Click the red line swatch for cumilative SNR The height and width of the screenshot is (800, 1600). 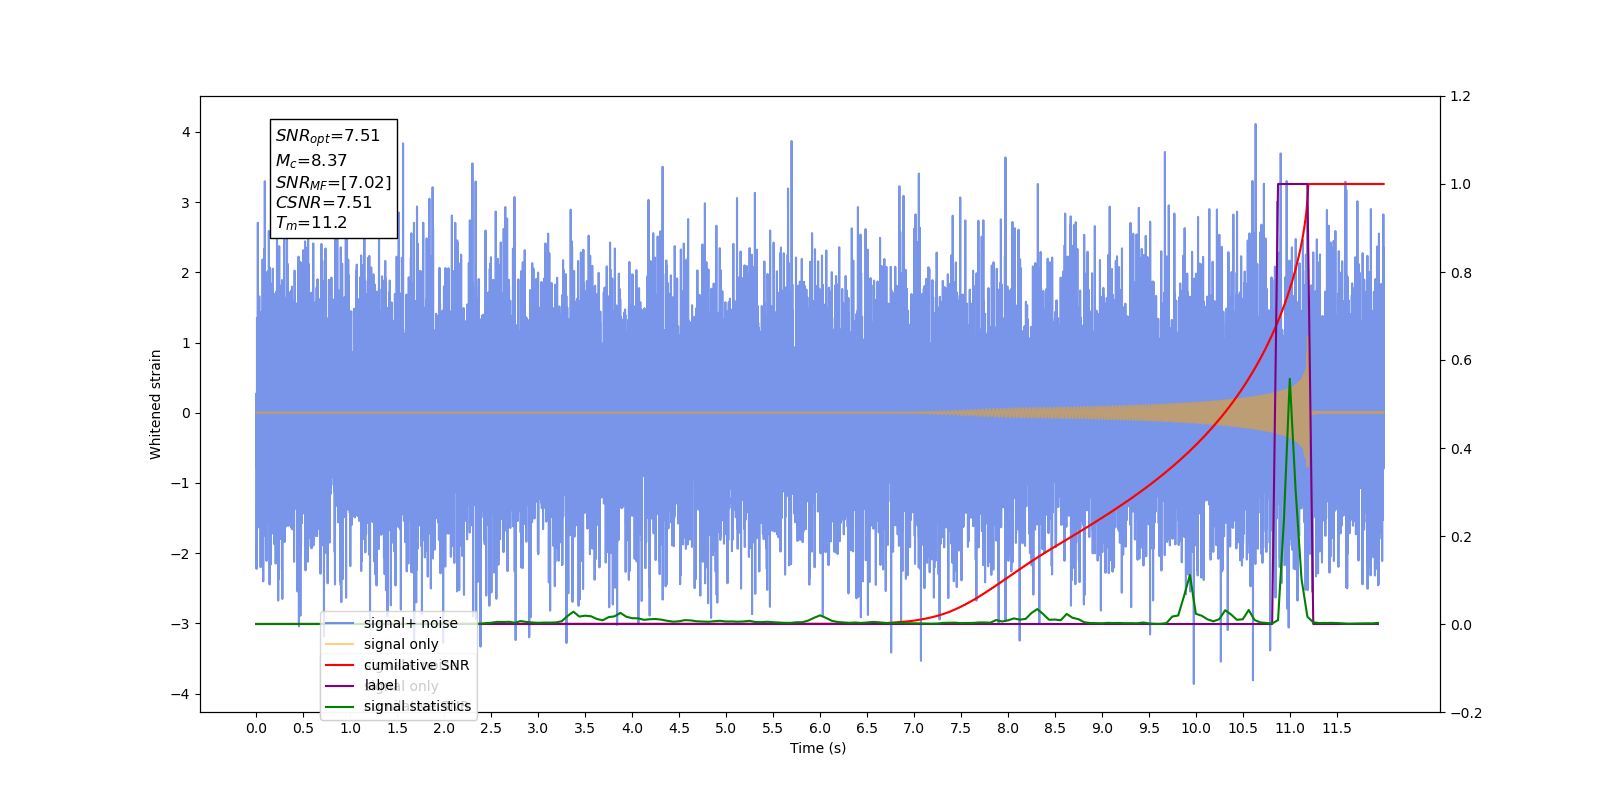tap(340, 665)
